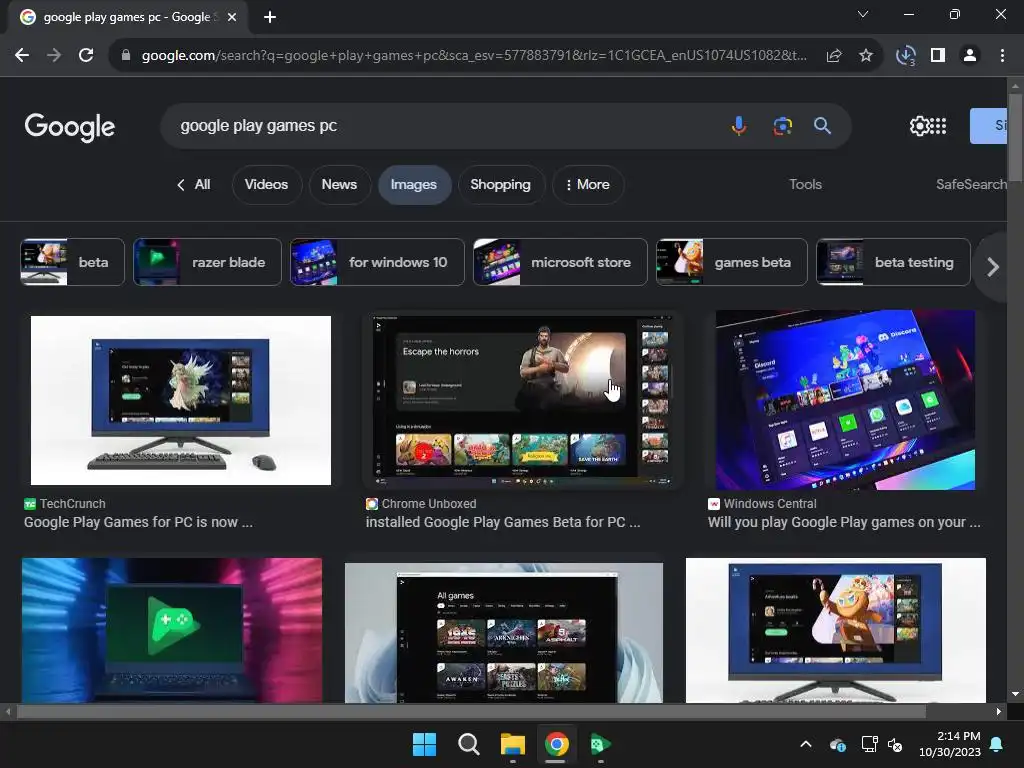1024x768 pixels.
Task: Open File Explorer from the taskbar
Action: coord(513,744)
